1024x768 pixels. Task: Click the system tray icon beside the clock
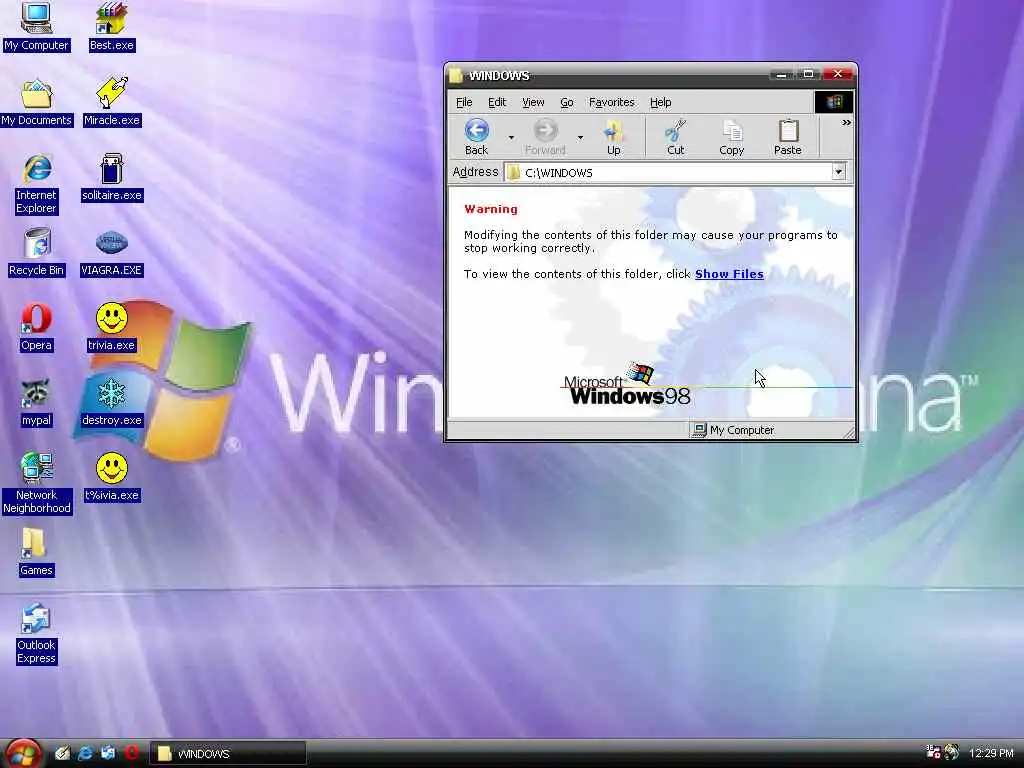pos(952,753)
